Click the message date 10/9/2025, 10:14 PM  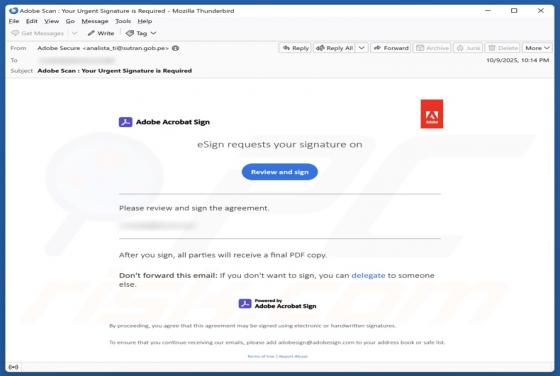(x=518, y=60)
